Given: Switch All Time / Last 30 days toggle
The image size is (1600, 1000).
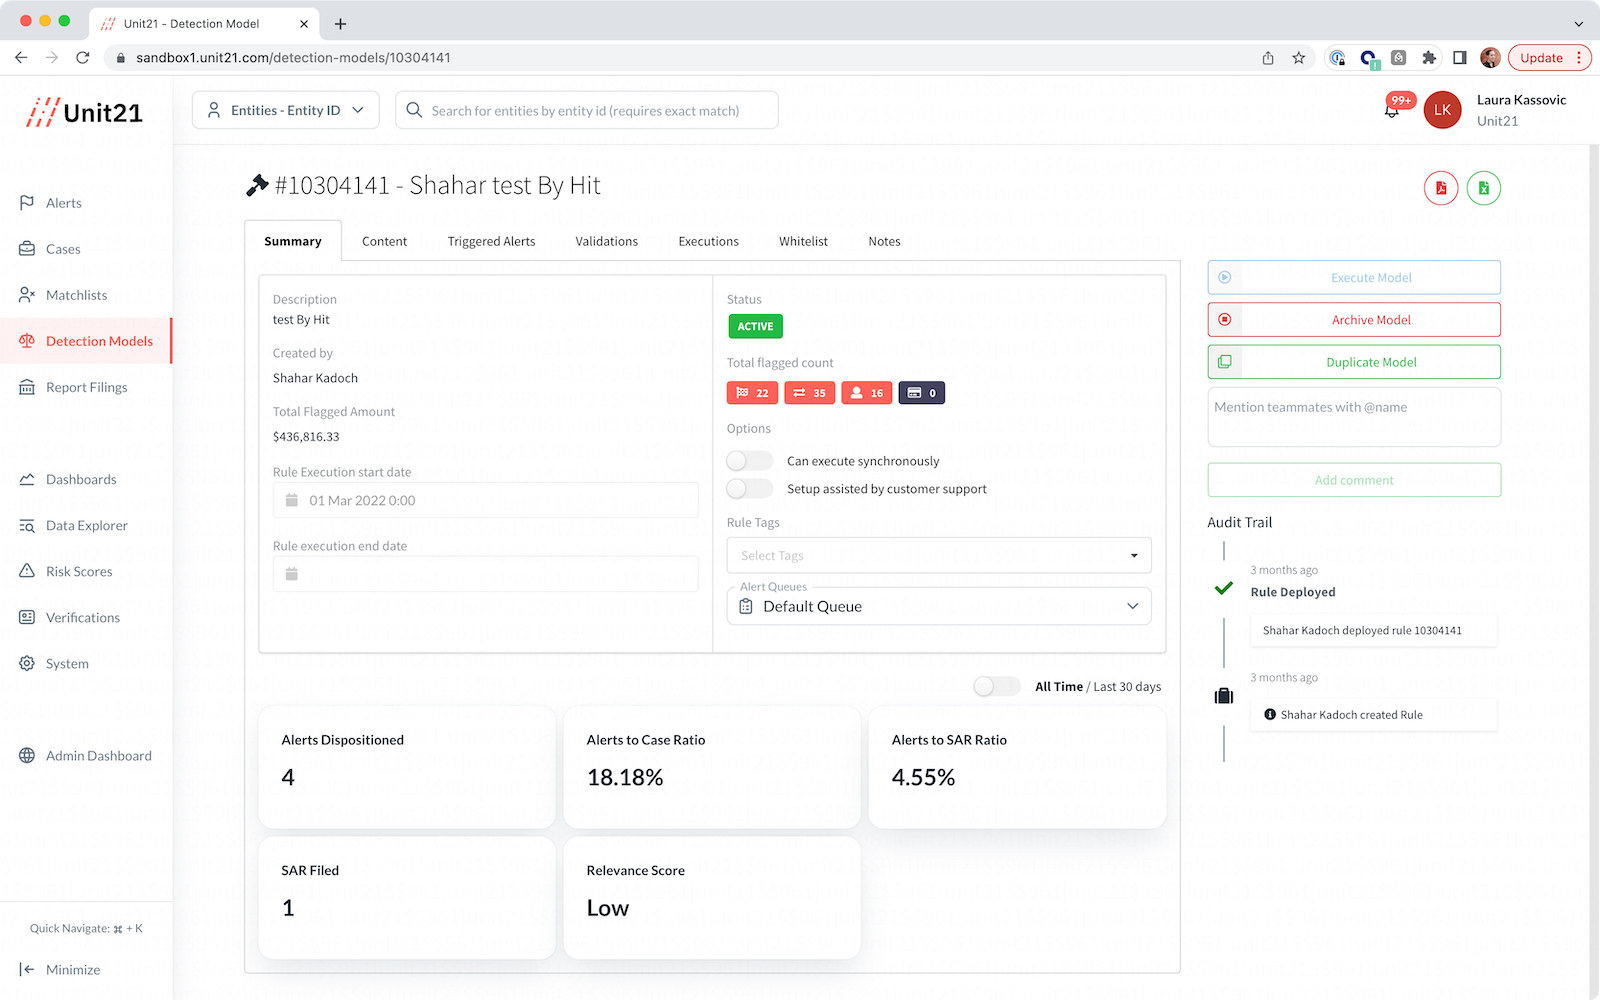Looking at the screenshot, I should coord(997,686).
